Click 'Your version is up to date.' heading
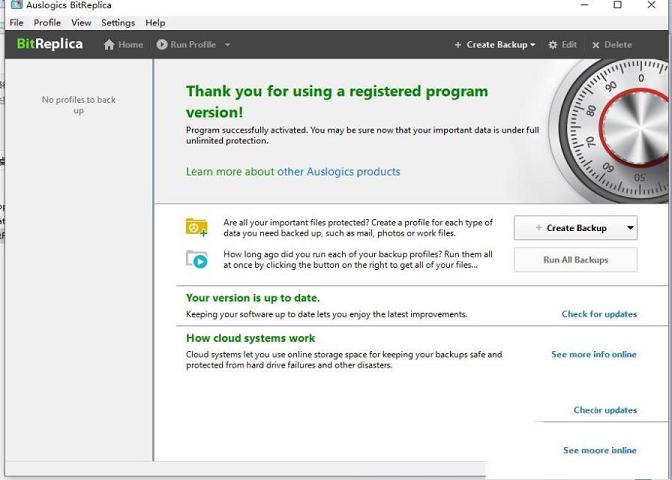The image size is (672, 480). [x=253, y=298]
